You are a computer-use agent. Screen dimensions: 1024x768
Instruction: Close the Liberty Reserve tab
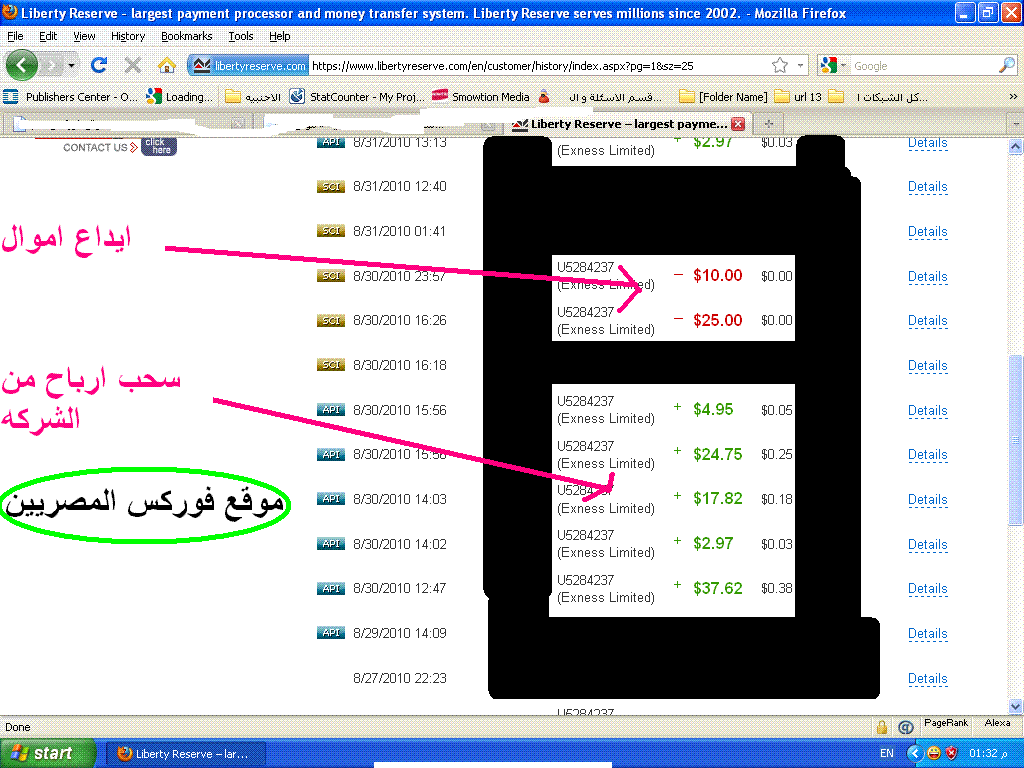click(x=738, y=124)
